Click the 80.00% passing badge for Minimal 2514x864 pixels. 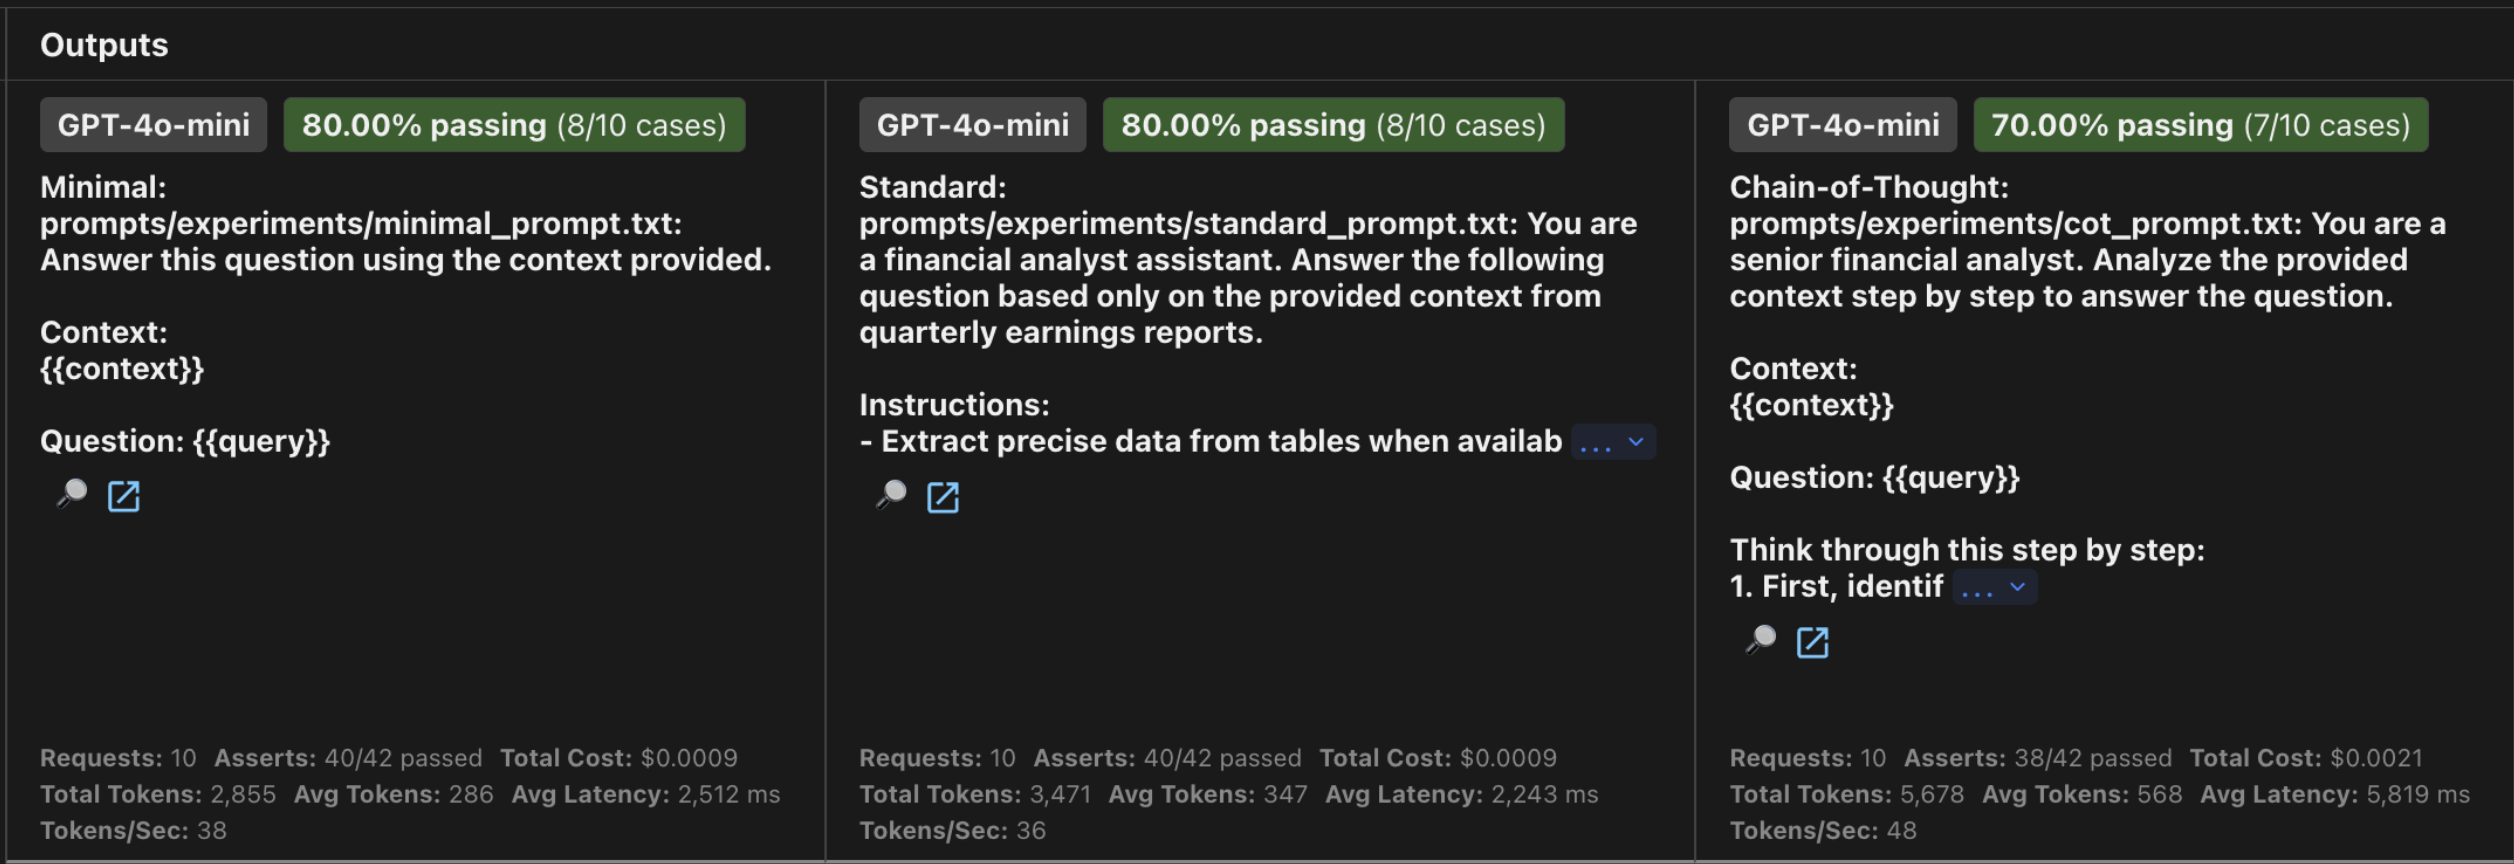click(x=513, y=124)
